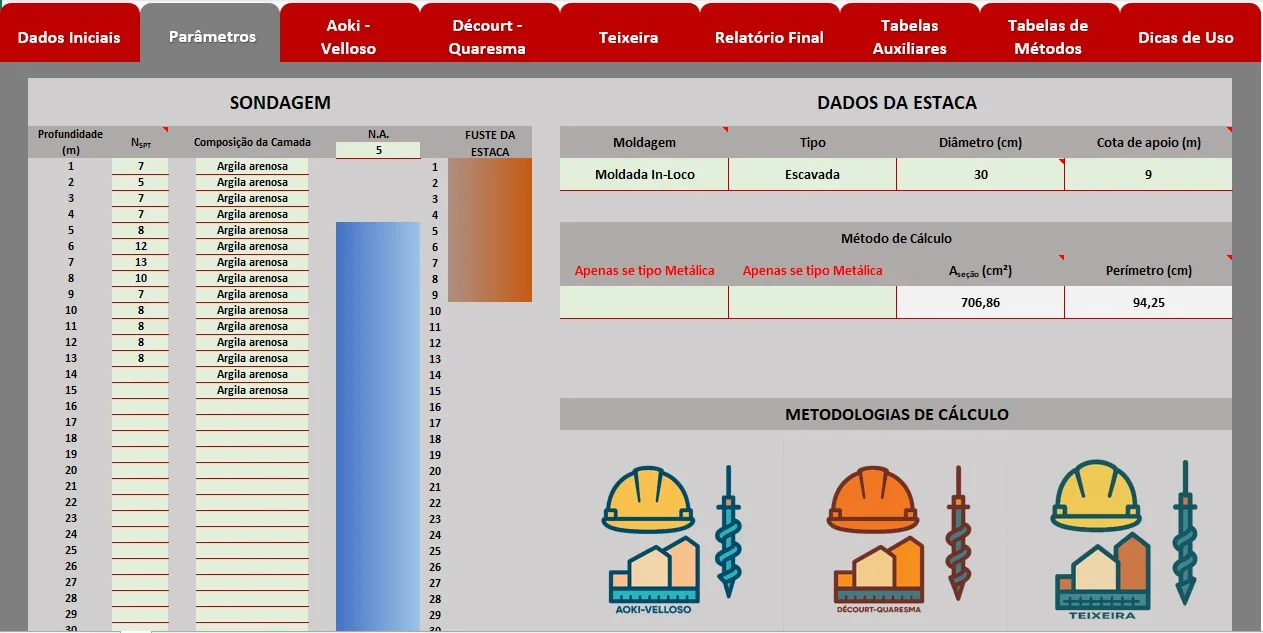Select Argila arenosa cell at depth 15
1263x633 pixels.
(252, 390)
